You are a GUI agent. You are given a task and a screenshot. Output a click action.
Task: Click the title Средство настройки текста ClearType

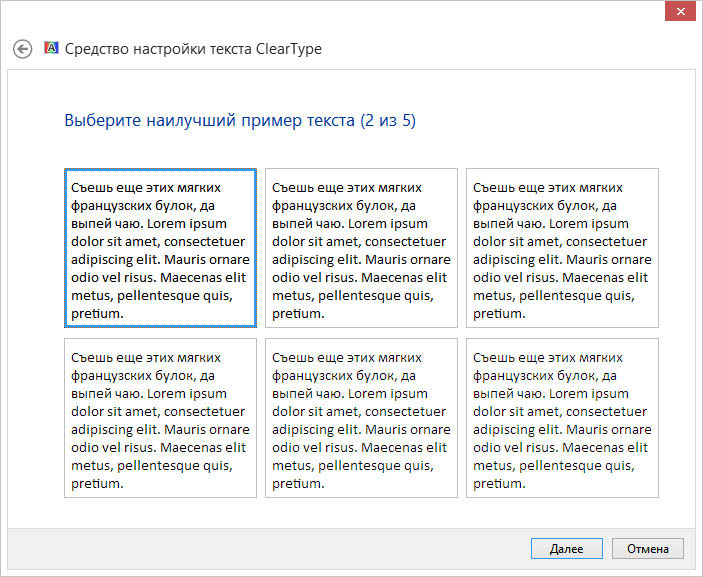pyautogui.click(x=193, y=49)
